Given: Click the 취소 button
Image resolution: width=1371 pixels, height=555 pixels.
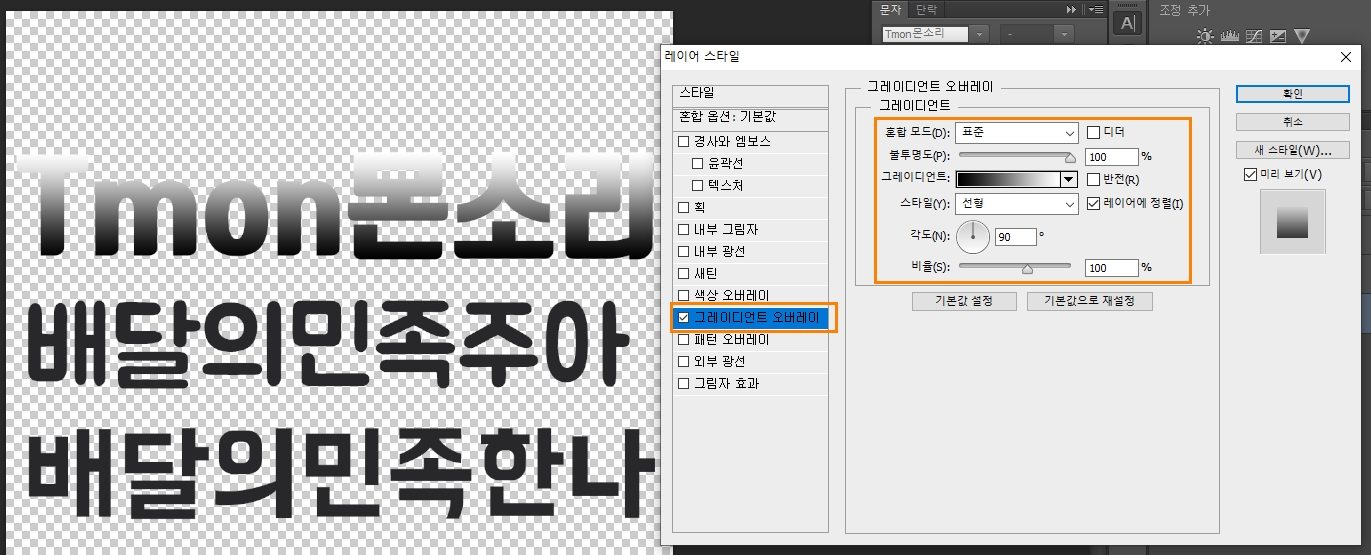Looking at the screenshot, I should [x=1293, y=122].
